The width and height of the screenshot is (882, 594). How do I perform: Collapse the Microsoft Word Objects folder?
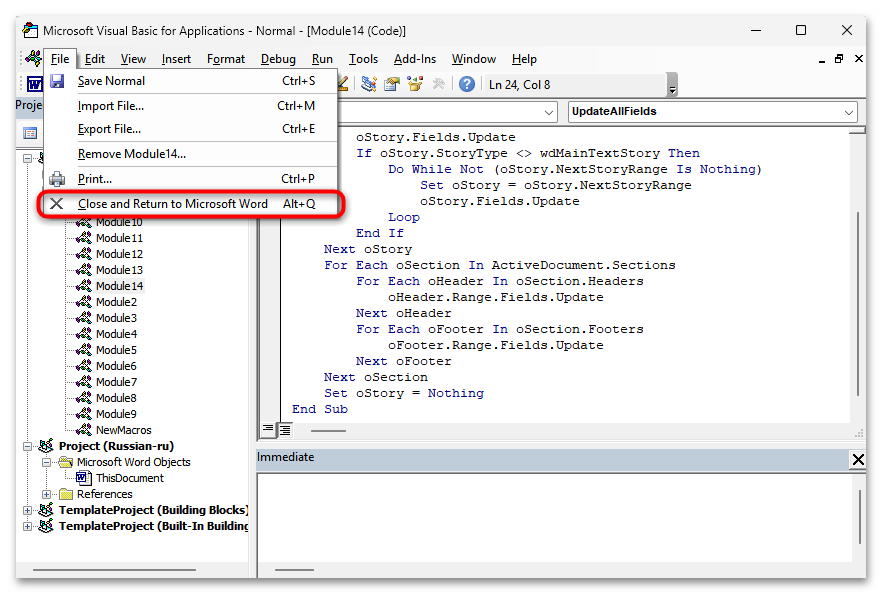[46, 462]
